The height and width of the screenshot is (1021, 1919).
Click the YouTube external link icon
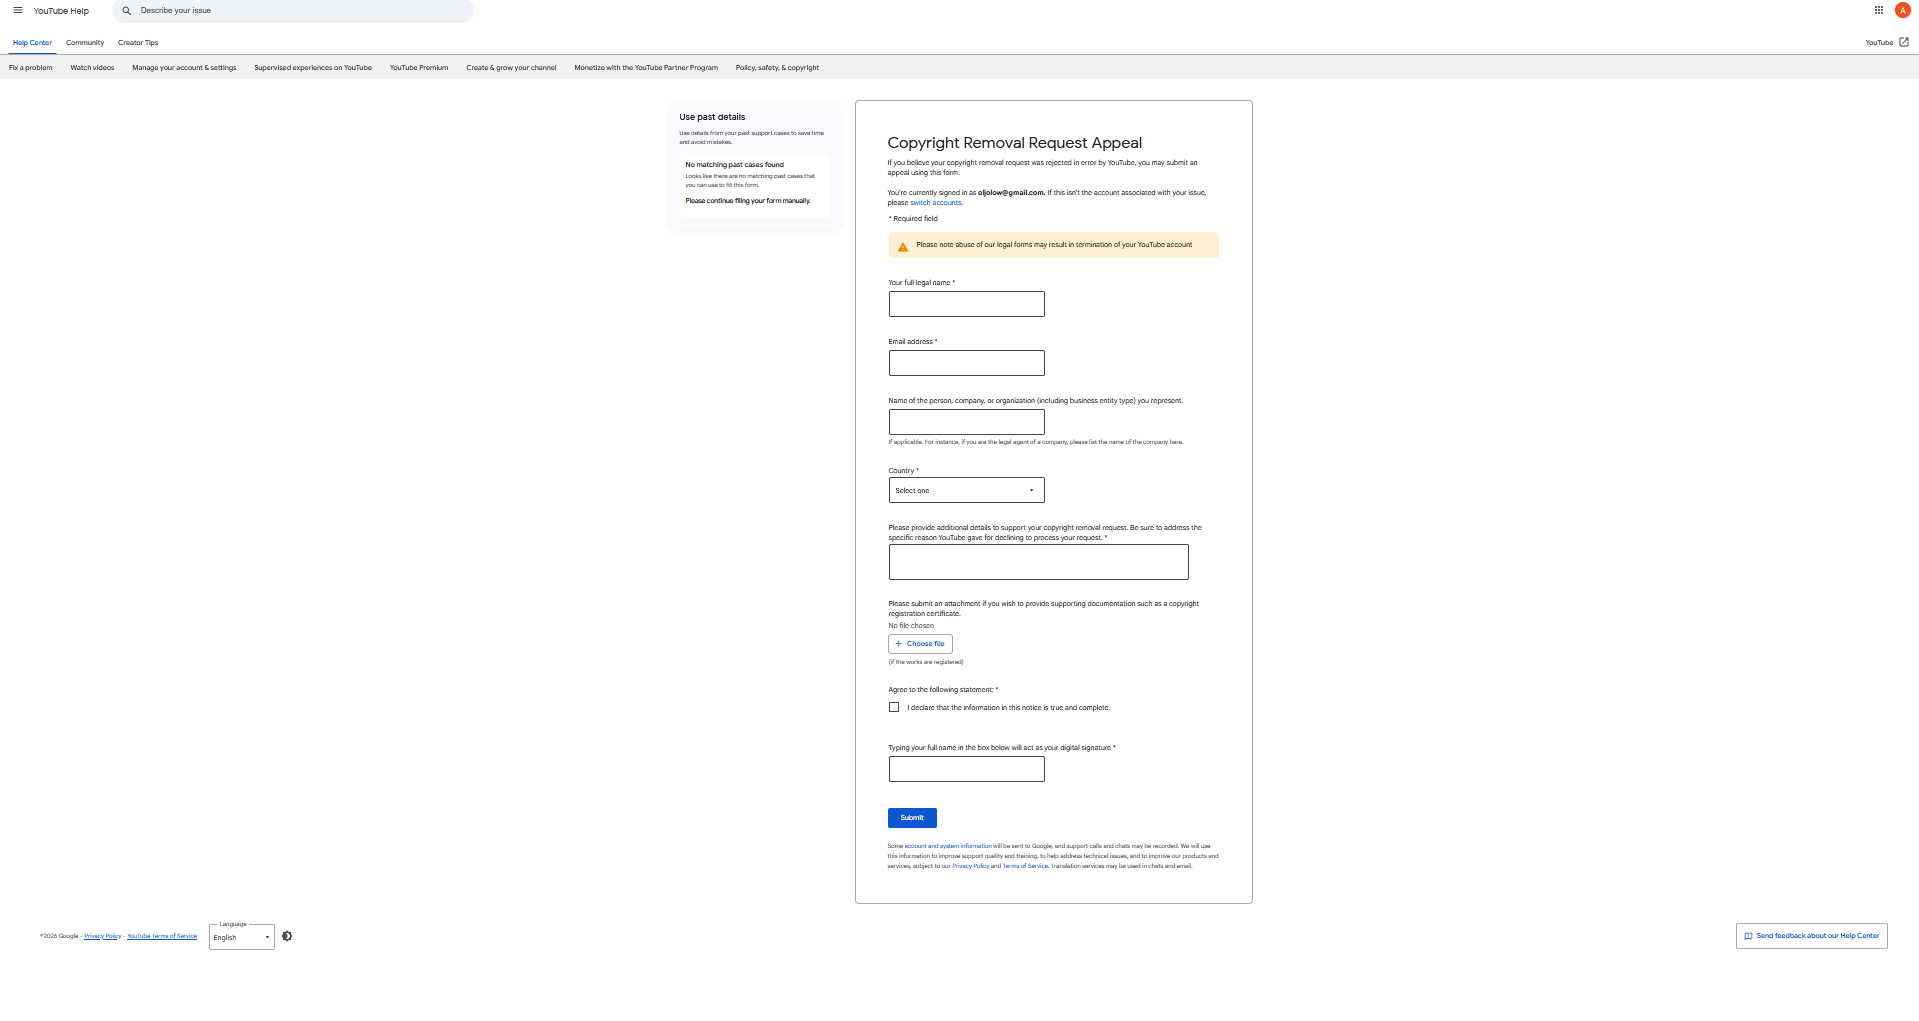click(1904, 42)
